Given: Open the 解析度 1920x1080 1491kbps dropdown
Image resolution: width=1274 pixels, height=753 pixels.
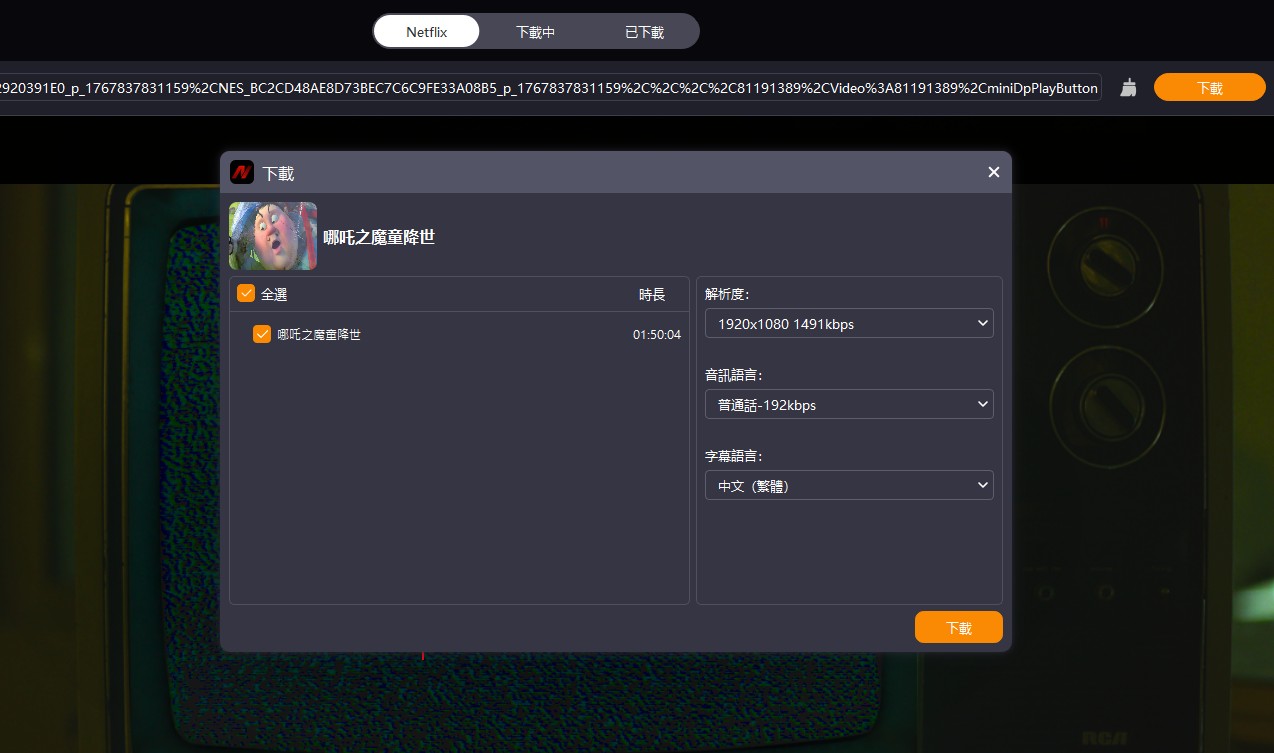Looking at the screenshot, I should [x=849, y=324].
